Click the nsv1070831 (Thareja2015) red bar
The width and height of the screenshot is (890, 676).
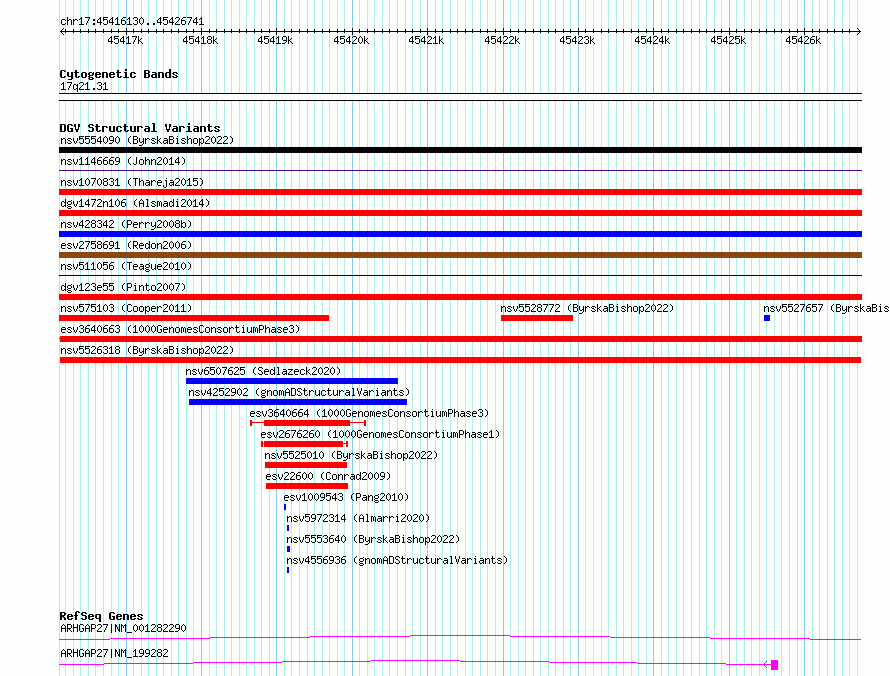tap(460, 192)
